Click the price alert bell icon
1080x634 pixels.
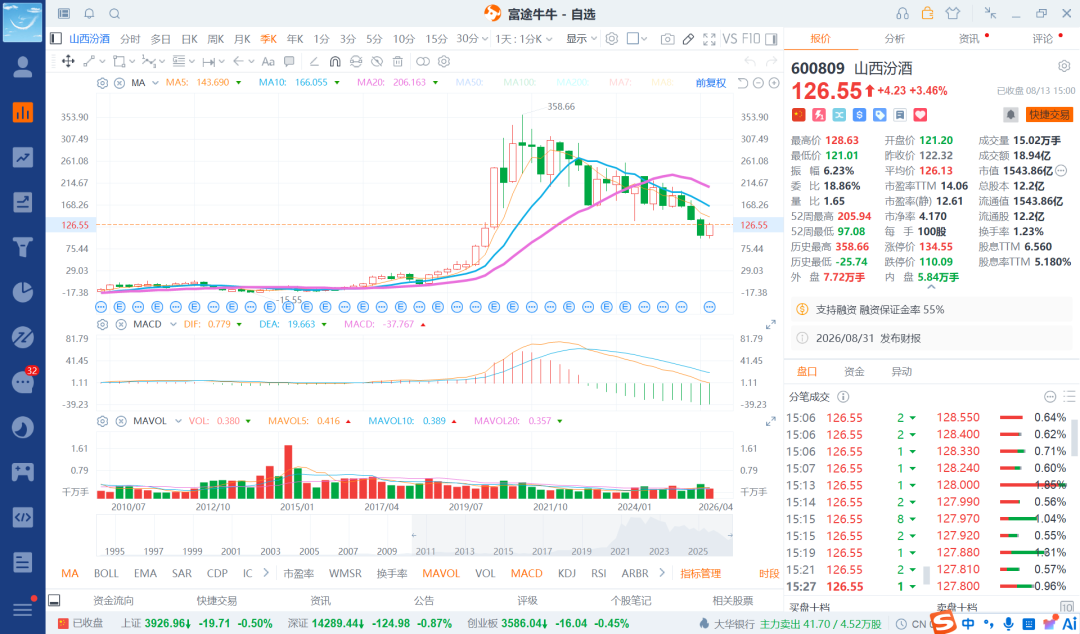pyautogui.click(x=1010, y=114)
